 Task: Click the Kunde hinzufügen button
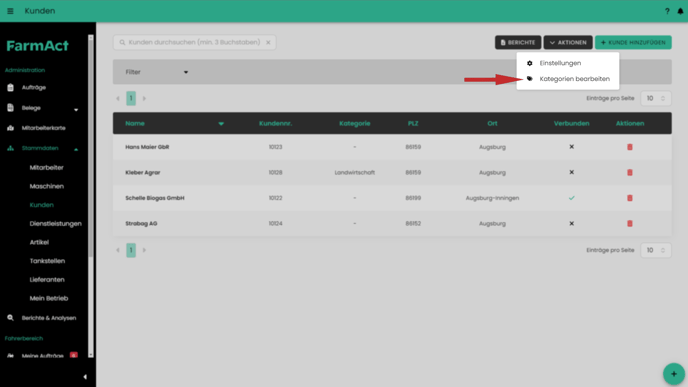click(x=633, y=43)
